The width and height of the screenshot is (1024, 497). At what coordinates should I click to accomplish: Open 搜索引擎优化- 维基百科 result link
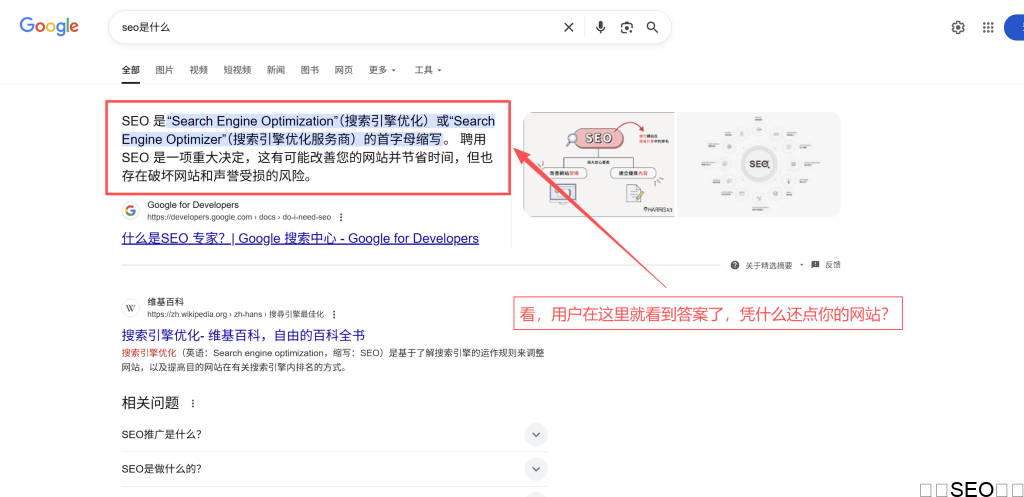(243, 336)
